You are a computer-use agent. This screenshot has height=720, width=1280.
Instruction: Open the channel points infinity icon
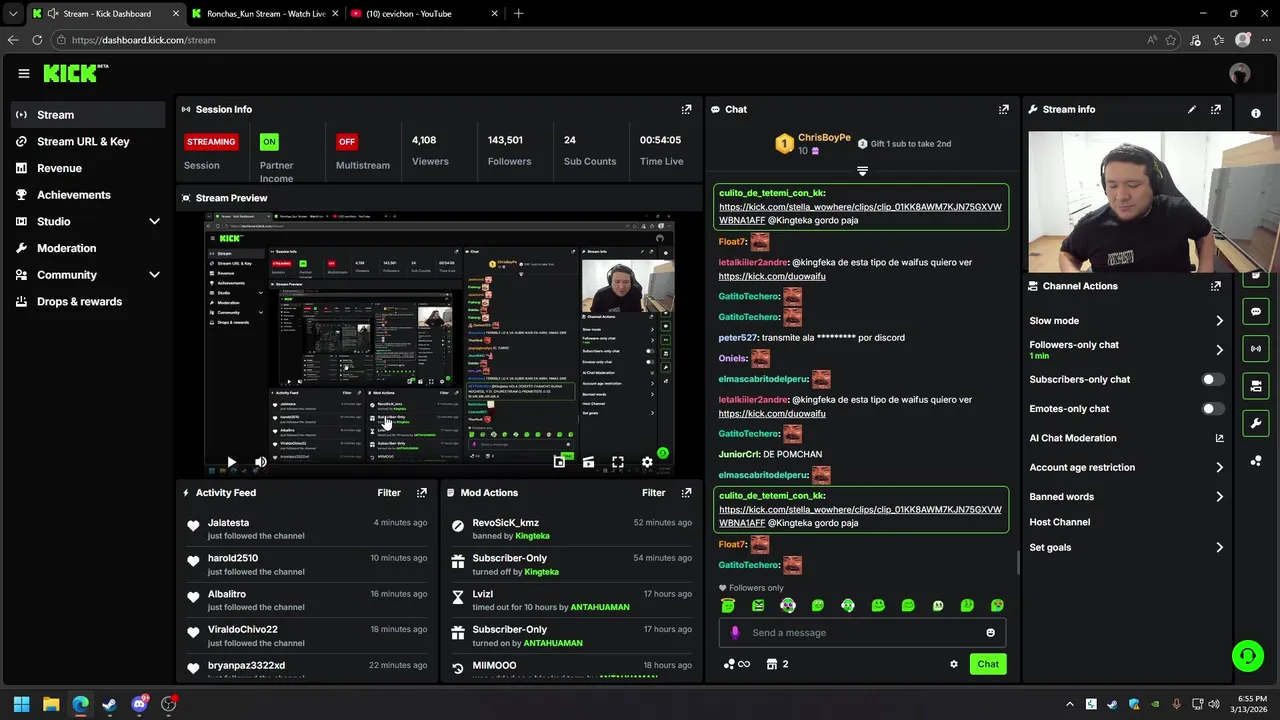pyautogui.click(x=736, y=664)
